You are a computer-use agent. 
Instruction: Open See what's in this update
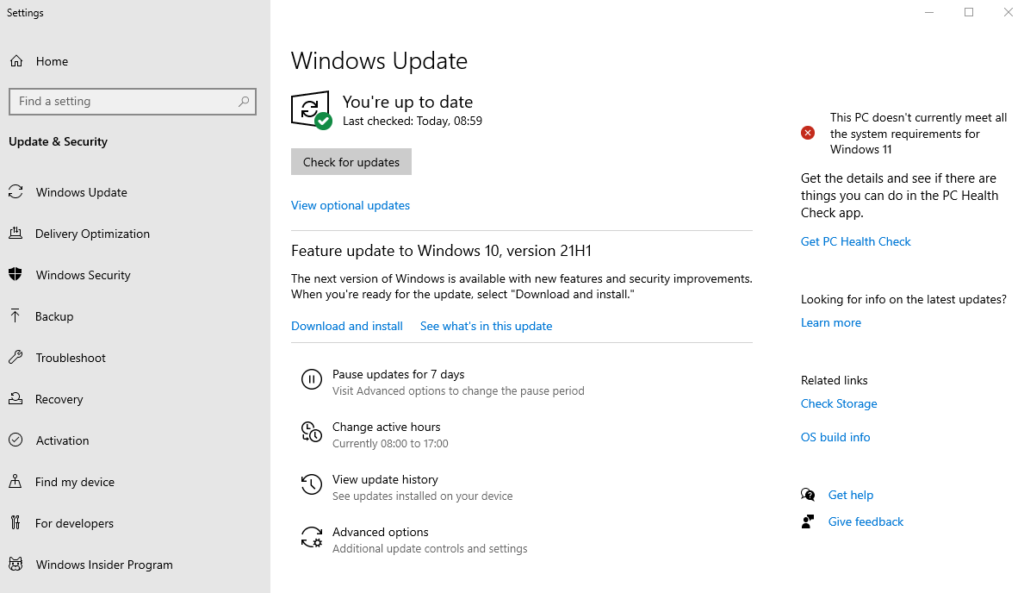click(x=486, y=326)
